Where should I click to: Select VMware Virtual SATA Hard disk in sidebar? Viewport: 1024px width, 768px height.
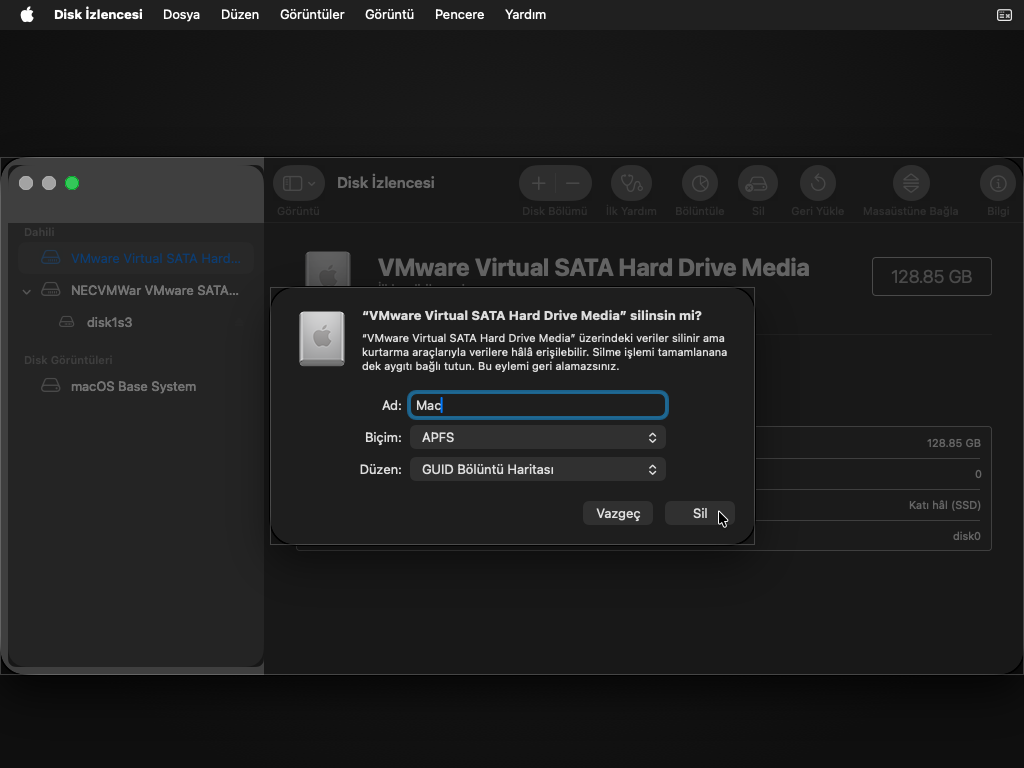[x=136, y=258]
